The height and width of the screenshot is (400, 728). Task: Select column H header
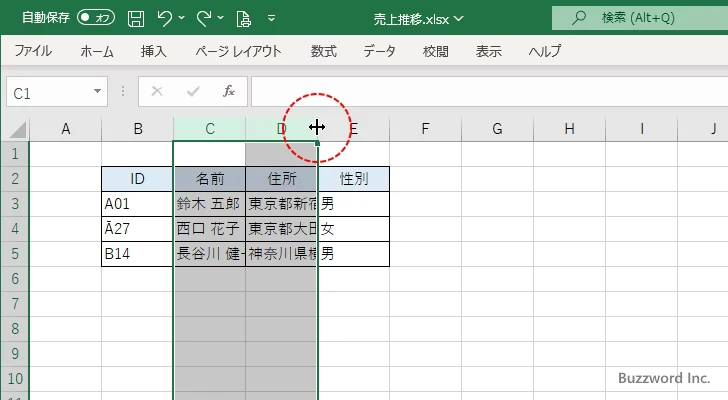coord(569,129)
